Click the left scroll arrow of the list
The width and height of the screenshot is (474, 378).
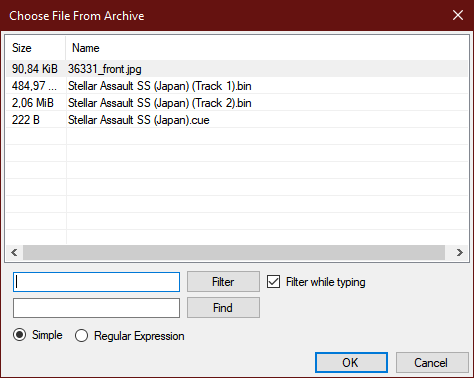tap(14, 252)
